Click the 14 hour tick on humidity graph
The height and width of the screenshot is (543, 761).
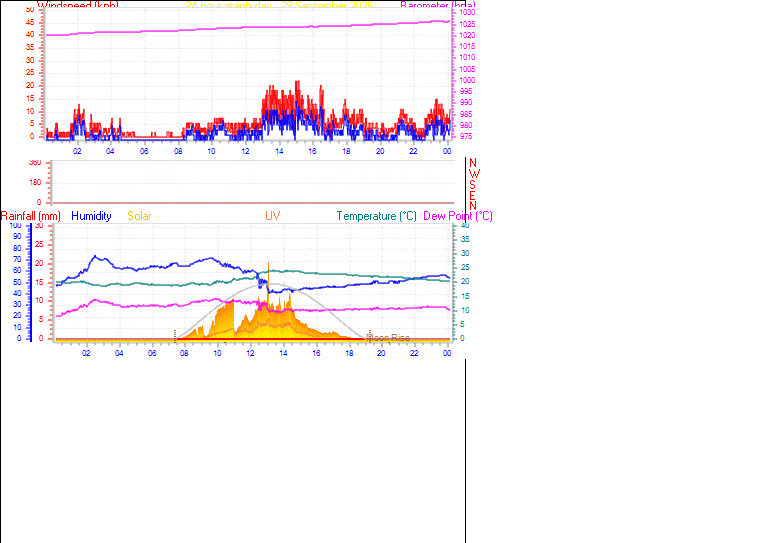pyautogui.click(x=283, y=353)
